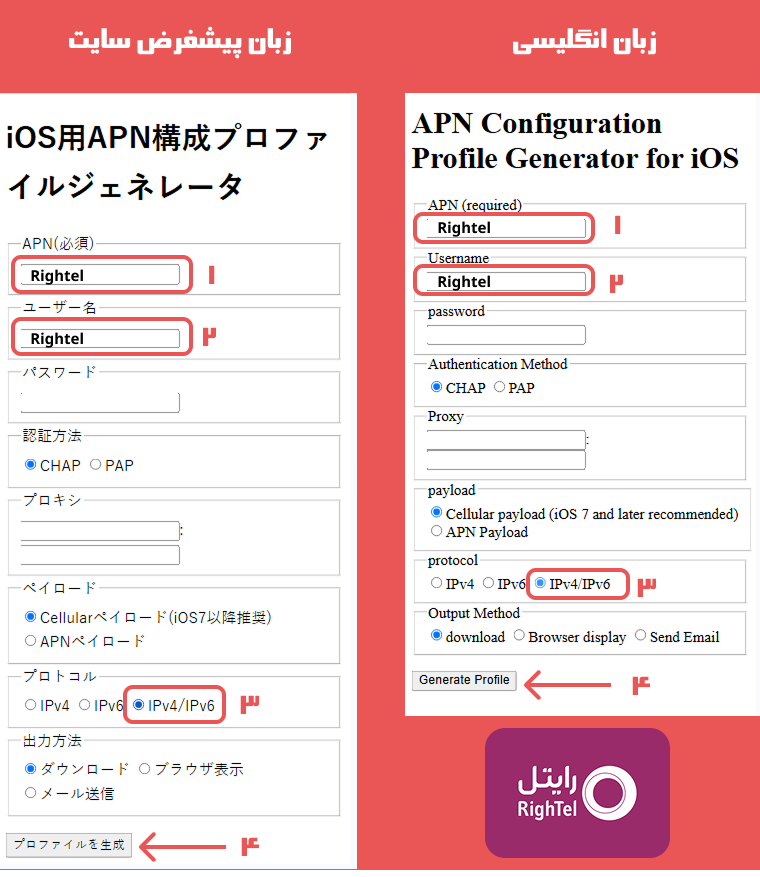
Task: Click the パスワード input field
Action: click(100, 403)
